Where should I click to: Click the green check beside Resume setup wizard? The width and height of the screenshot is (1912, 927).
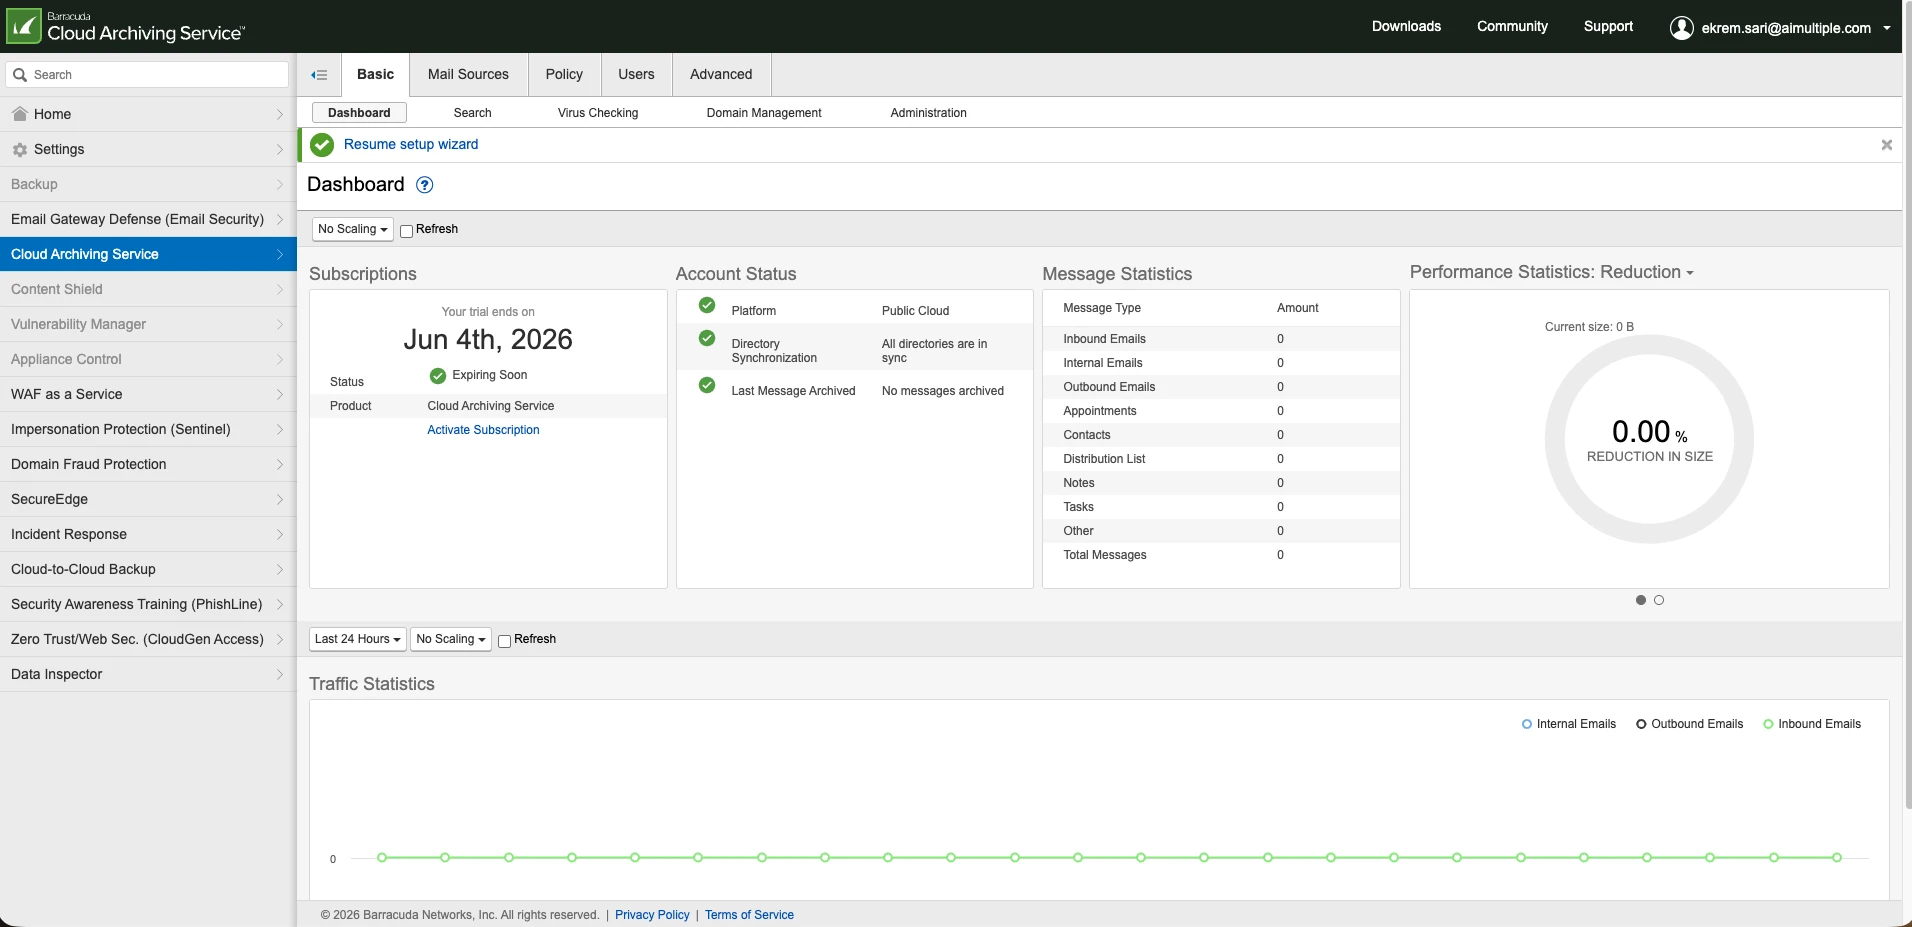tap(322, 145)
